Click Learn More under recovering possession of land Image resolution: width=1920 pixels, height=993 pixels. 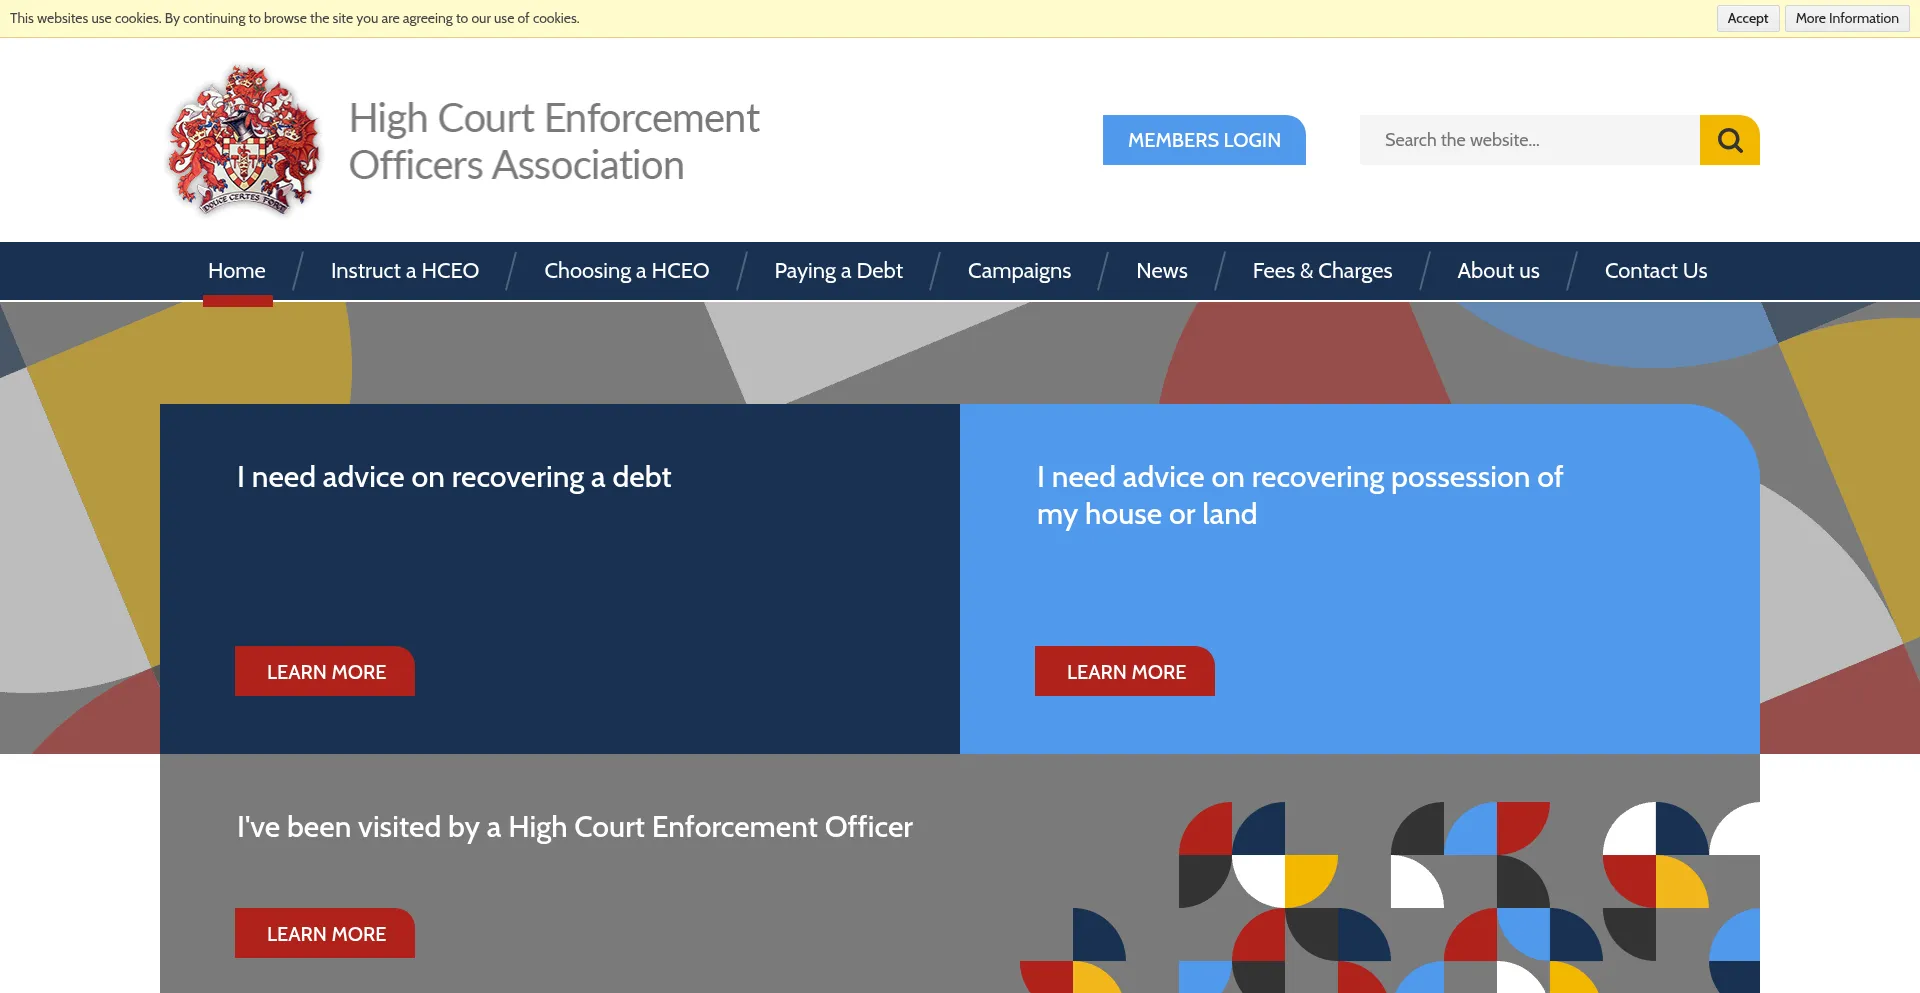1125,671
